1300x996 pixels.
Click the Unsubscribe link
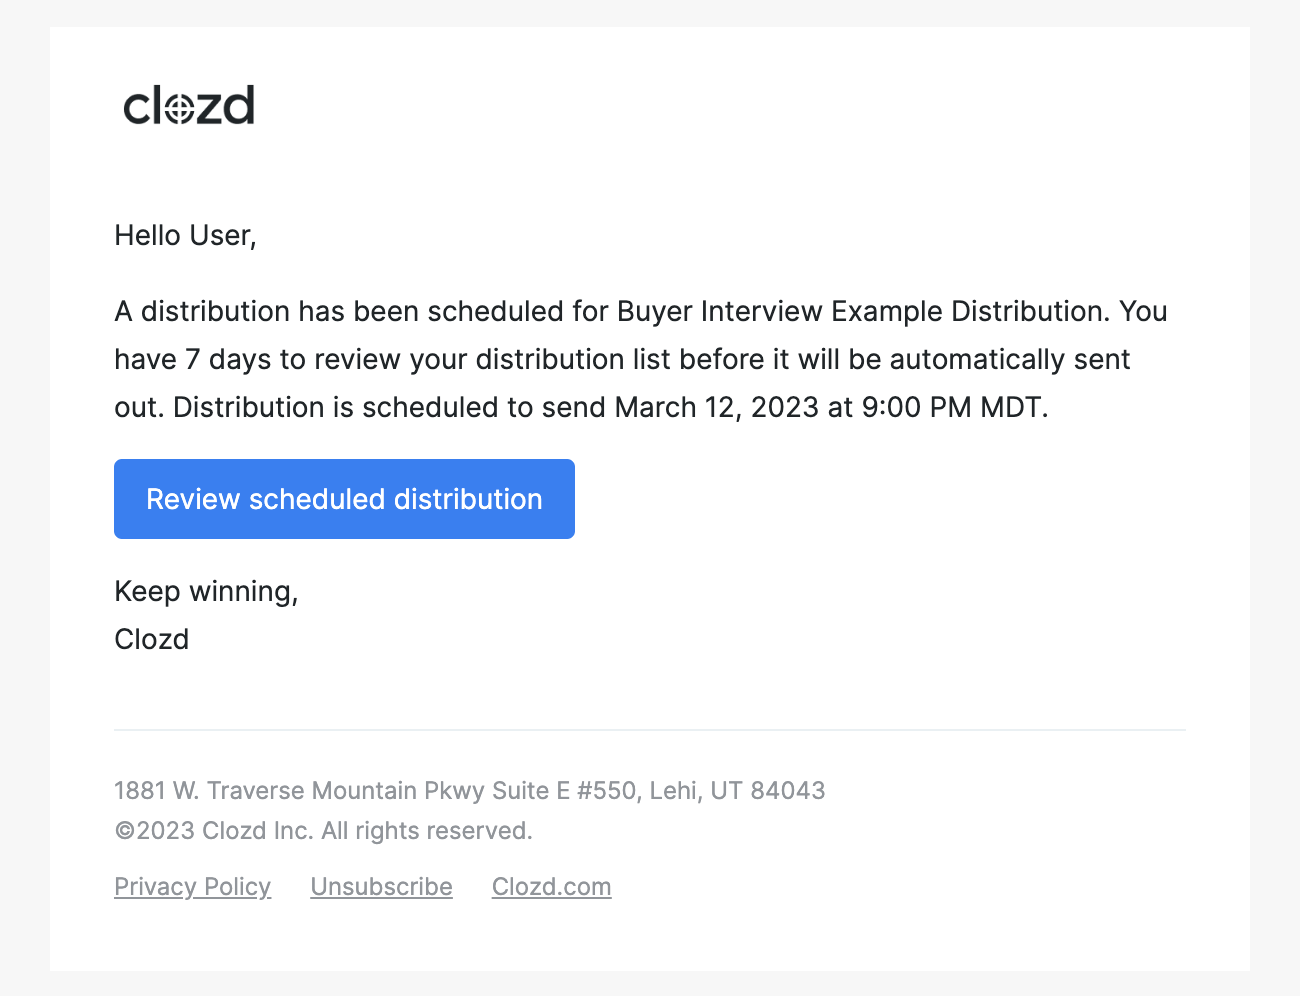coord(381,887)
